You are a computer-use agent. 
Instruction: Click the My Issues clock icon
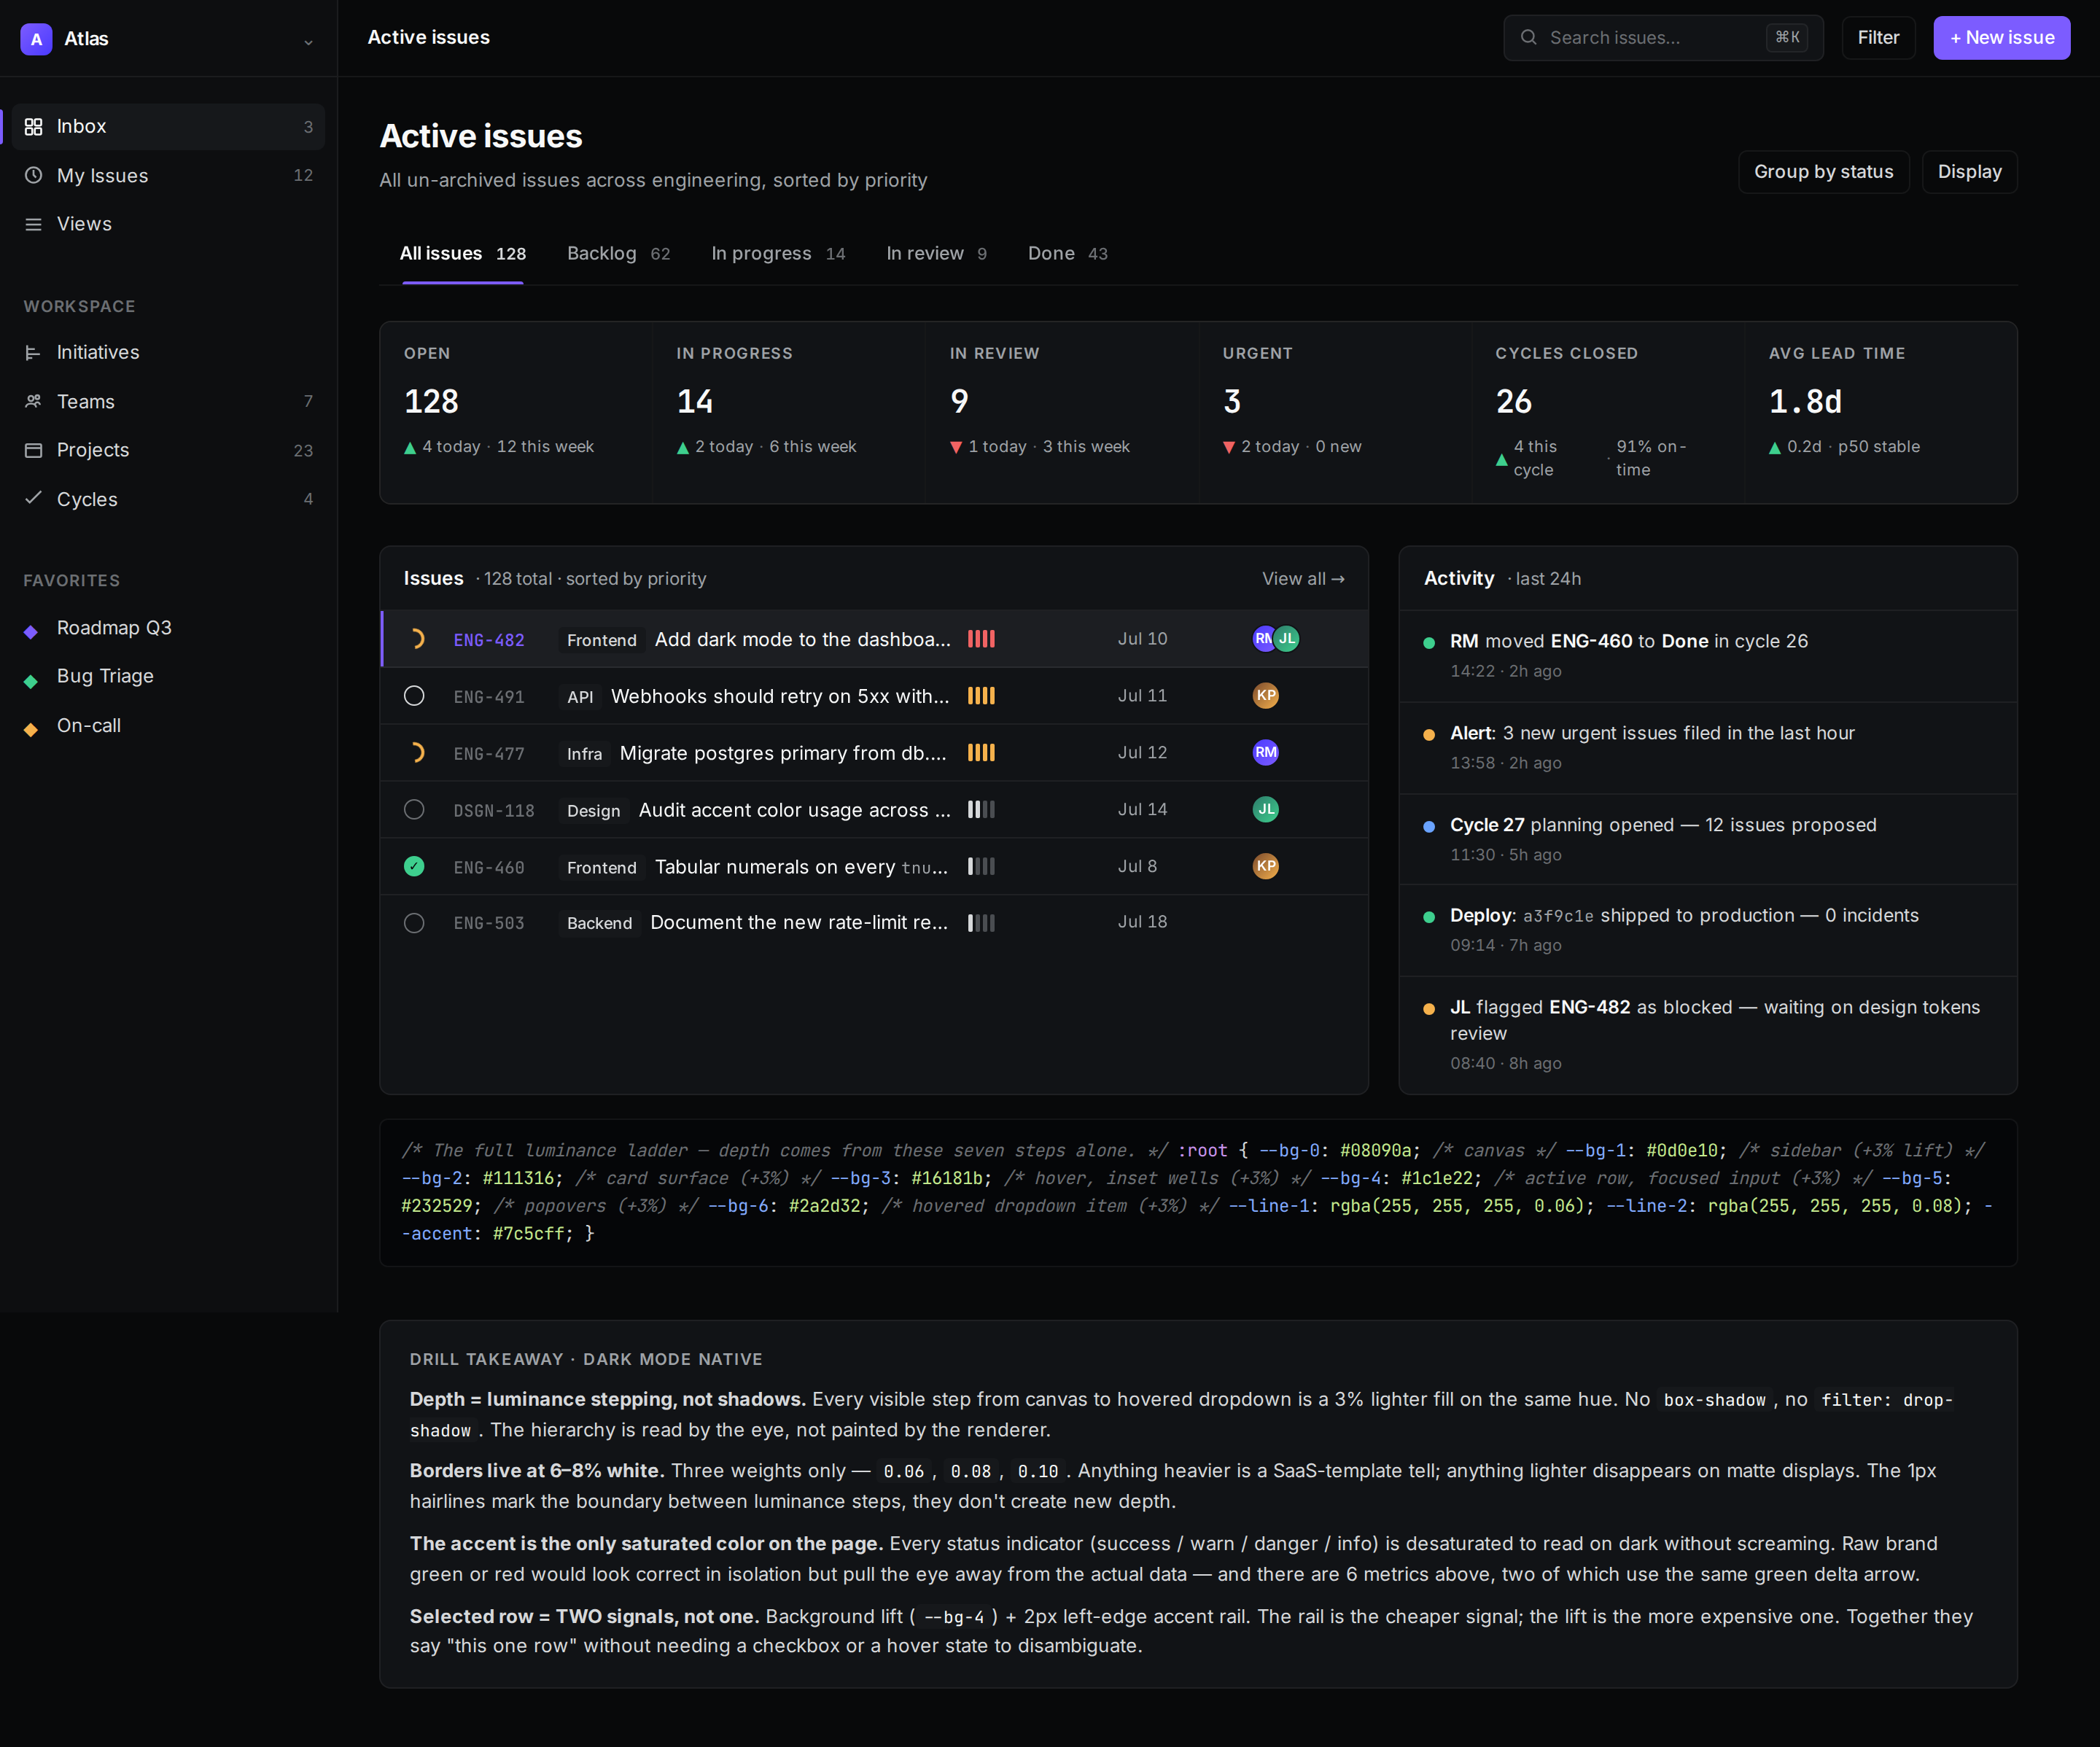click(33, 176)
